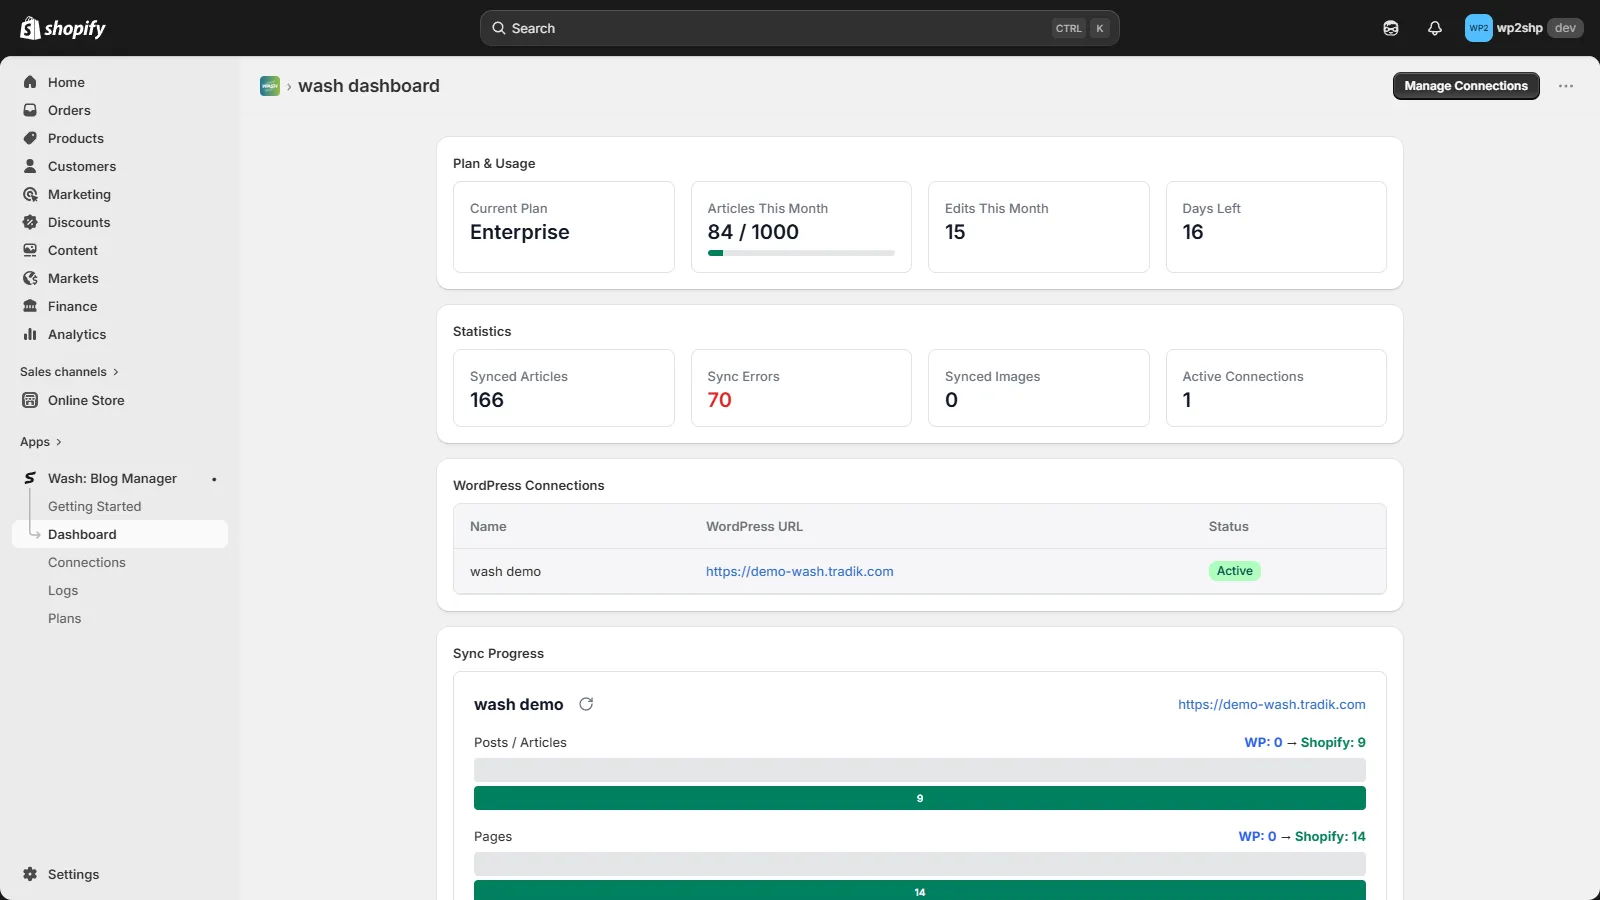Open the Plans sub-item
Viewport: 1600px width, 900px height.
coord(65,618)
